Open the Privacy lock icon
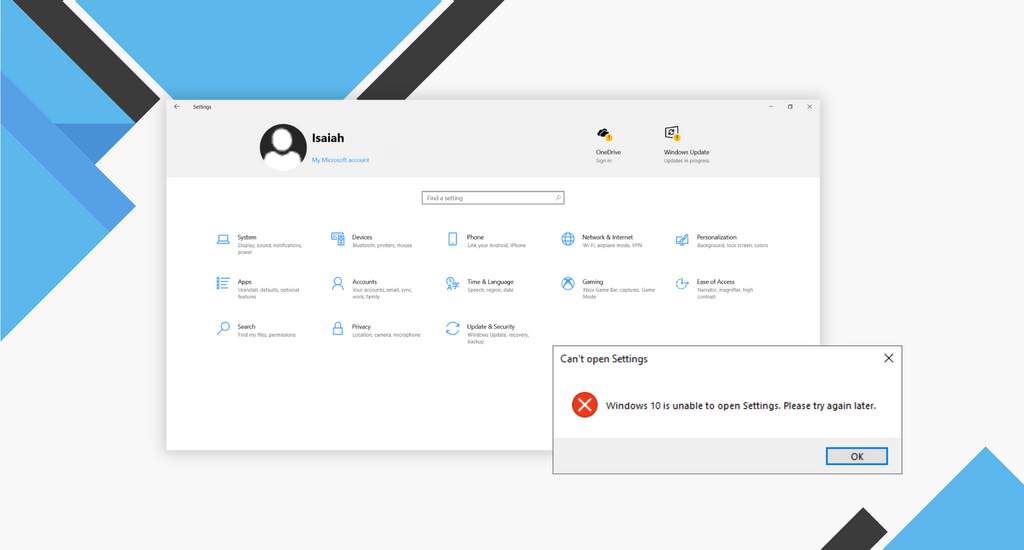Image resolution: width=1024 pixels, height=550 pixels. coord(338,328)
